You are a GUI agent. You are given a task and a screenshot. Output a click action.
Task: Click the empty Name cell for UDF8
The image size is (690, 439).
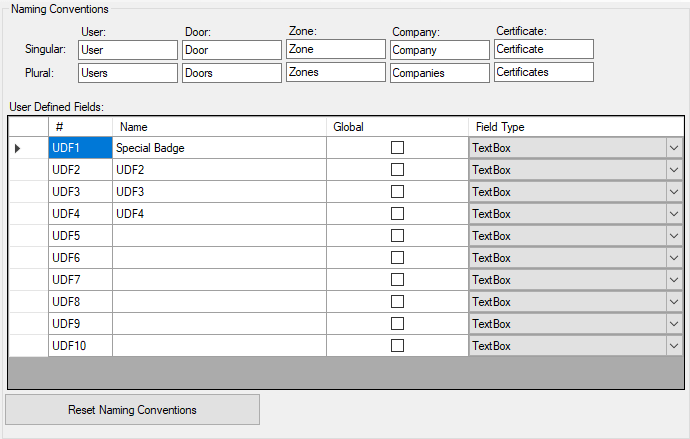pos(219,302)
